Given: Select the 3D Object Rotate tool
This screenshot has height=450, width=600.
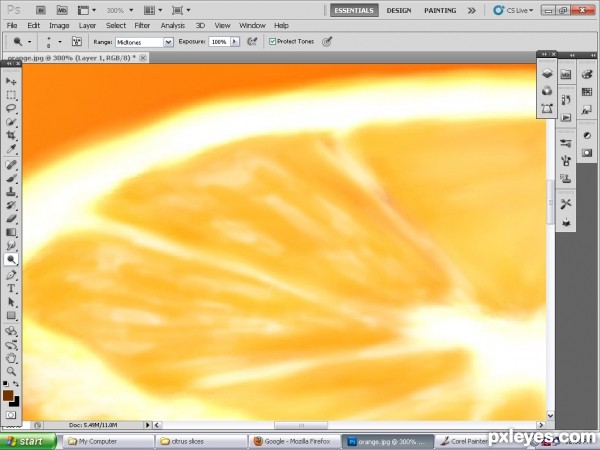Looking at the screenshot, I should 11,331.
